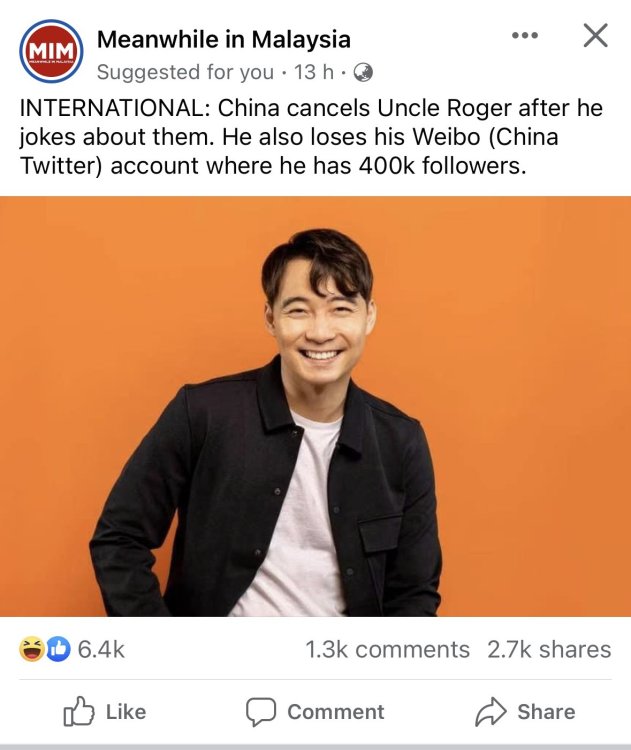Image resolution: width=631 pixels, height=750 pixels.
Task: Click the Haha reaction emoji icon
Action: coord(31,650)
